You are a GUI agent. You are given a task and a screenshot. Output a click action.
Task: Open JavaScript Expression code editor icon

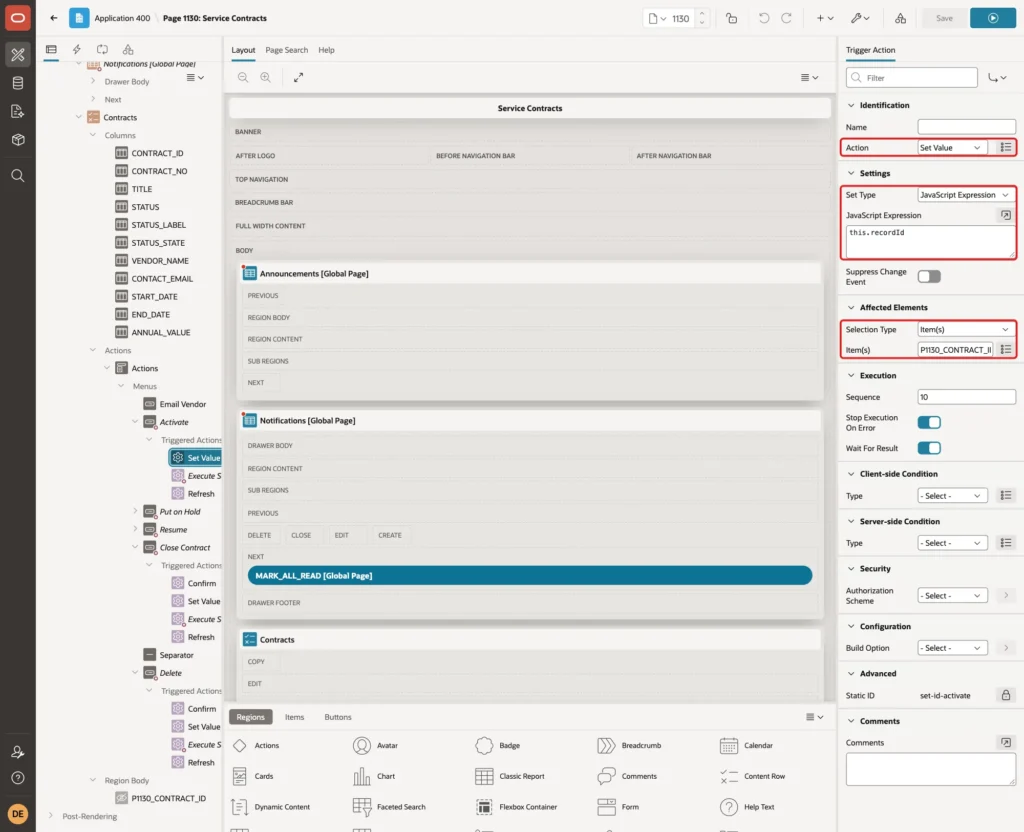(1006, 215)
